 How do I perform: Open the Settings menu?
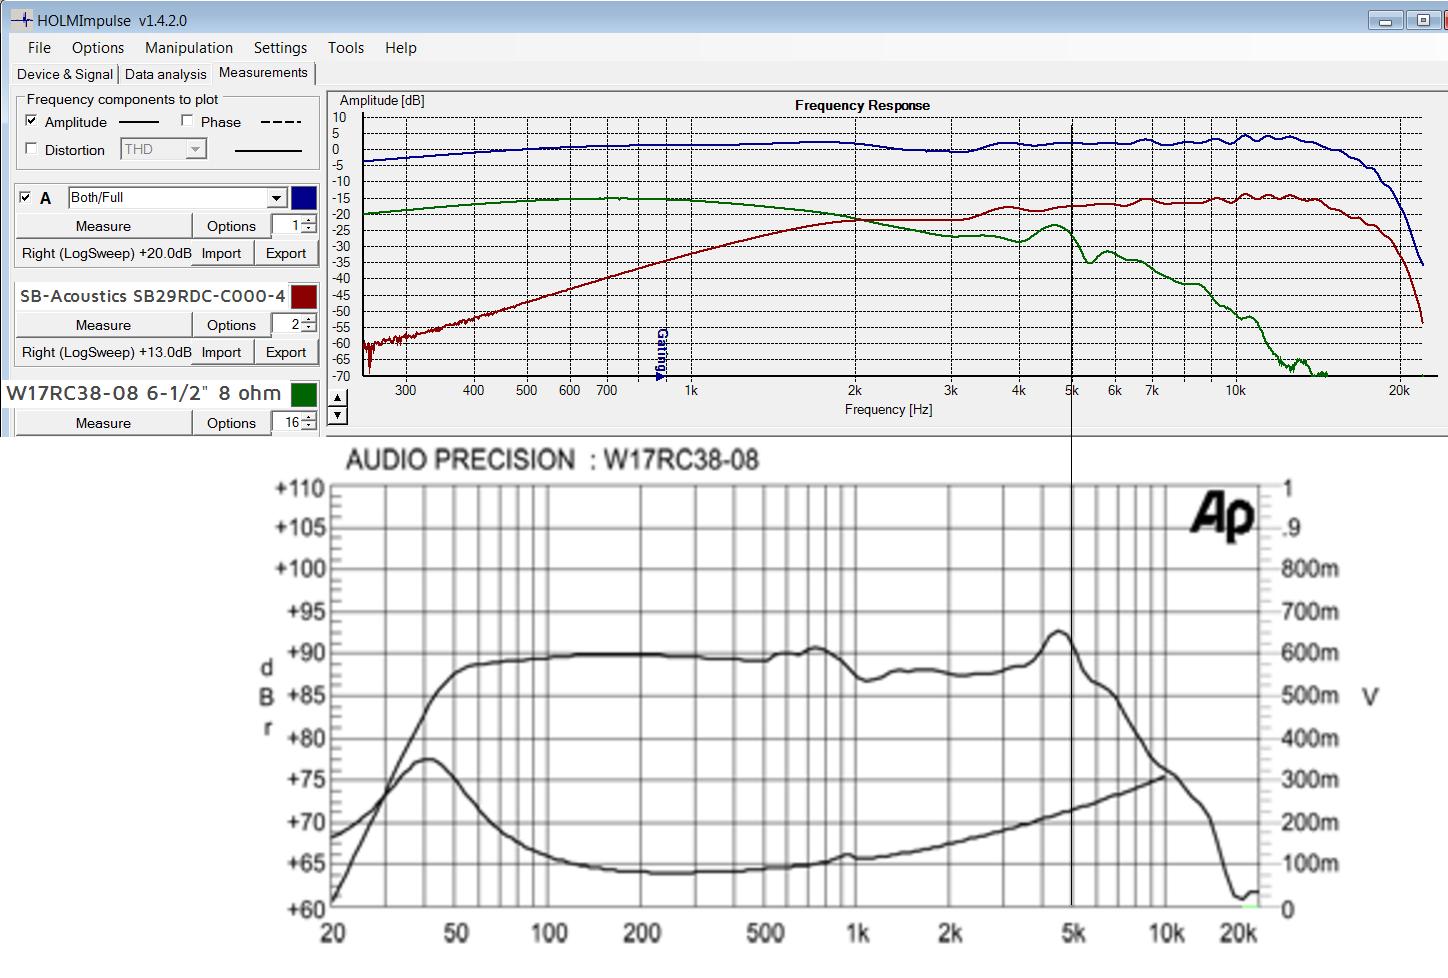280,47
